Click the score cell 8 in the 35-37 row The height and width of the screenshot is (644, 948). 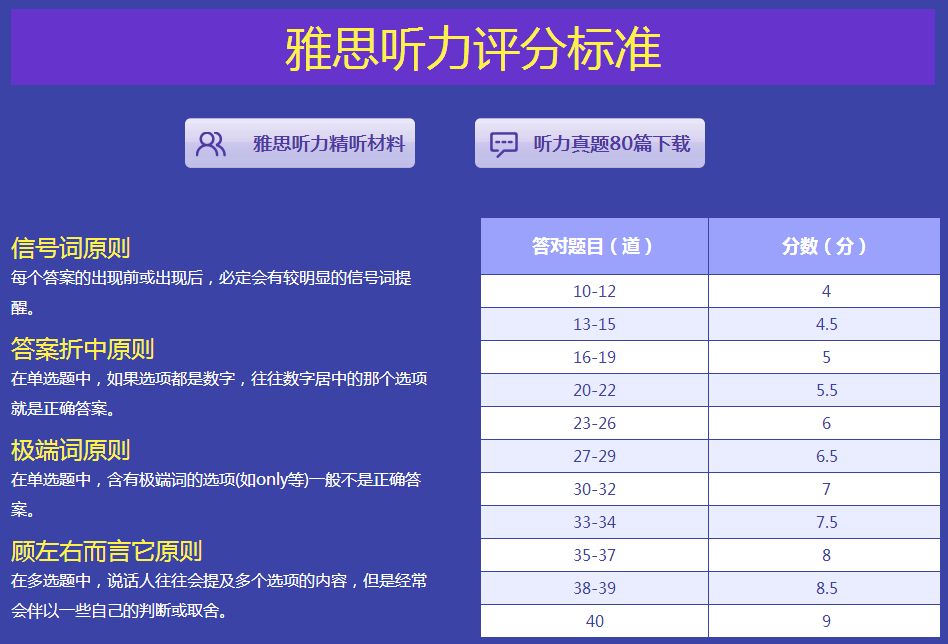tap(824, 555)
